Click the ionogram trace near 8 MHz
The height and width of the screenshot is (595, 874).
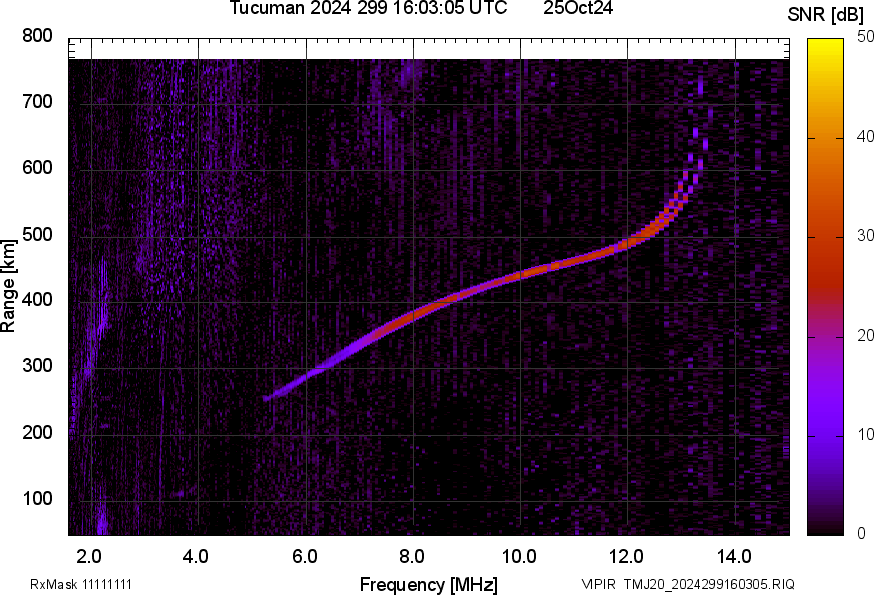pyautogui.click(x=412, y=317)
